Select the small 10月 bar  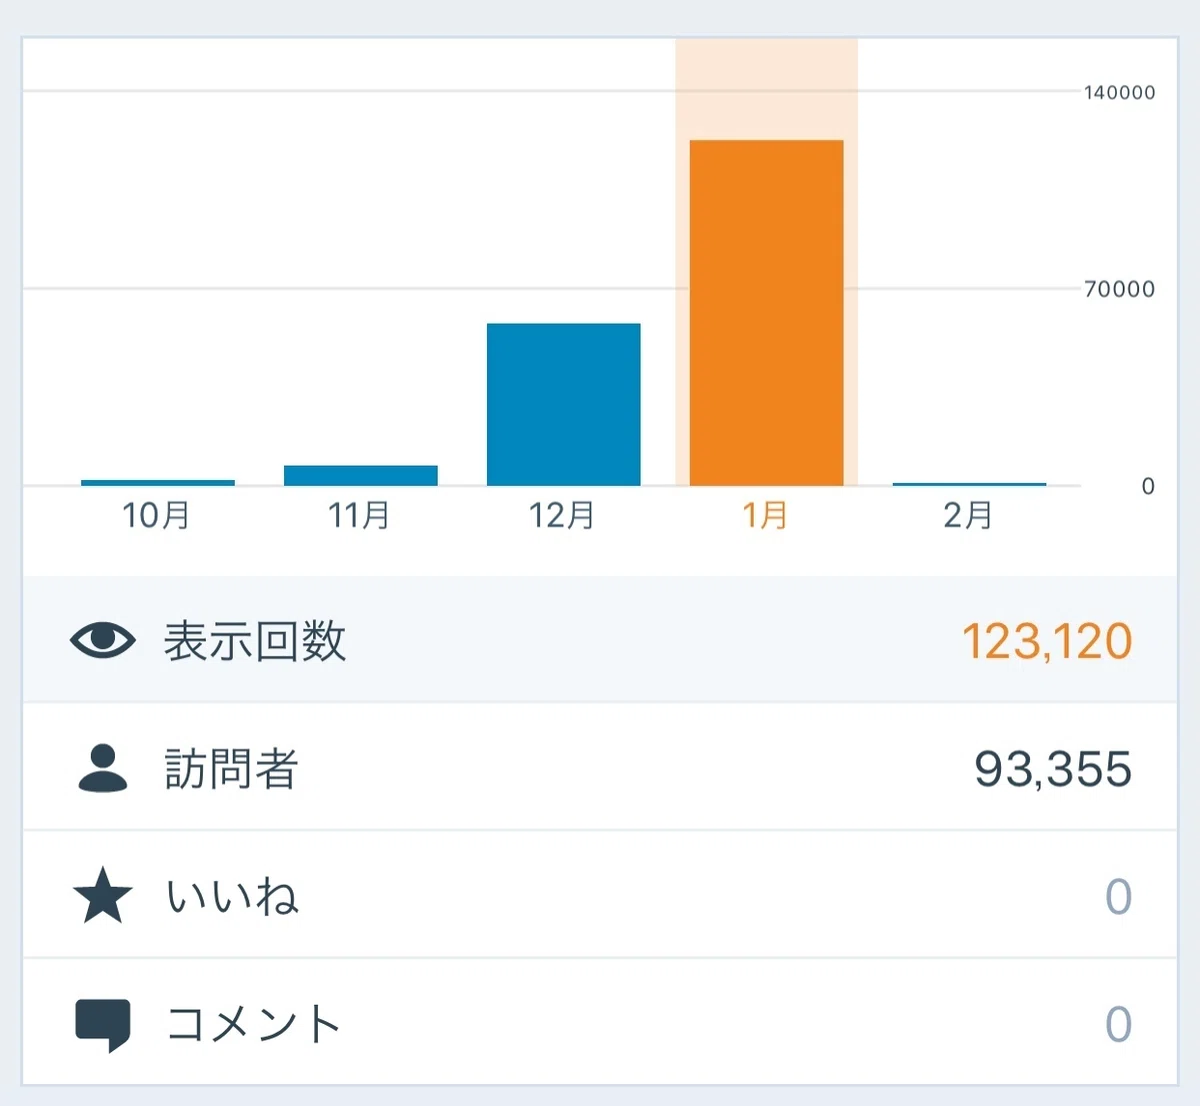point(158,483)
